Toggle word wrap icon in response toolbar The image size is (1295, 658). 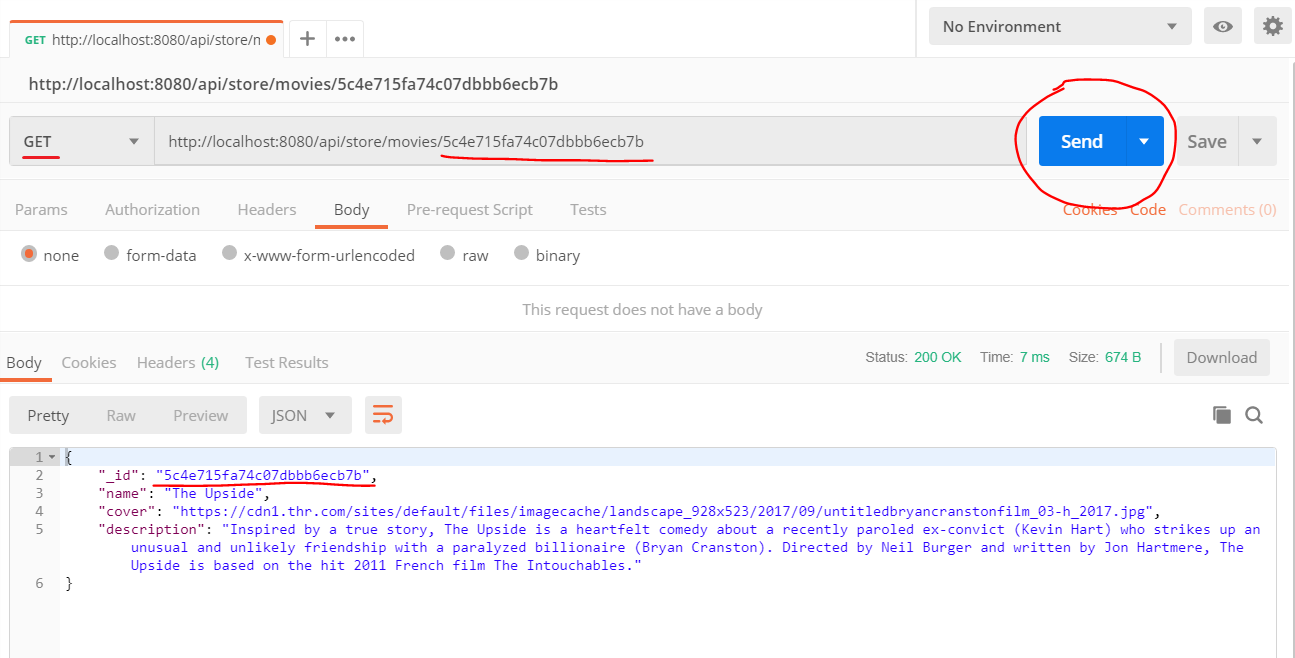point(383,415)
